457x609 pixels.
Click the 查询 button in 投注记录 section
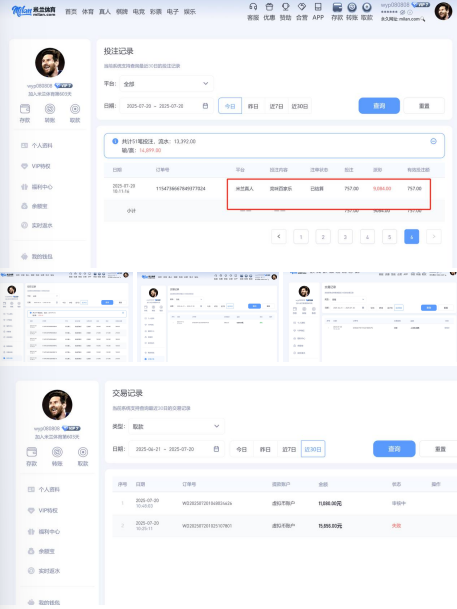click(379, 106)
